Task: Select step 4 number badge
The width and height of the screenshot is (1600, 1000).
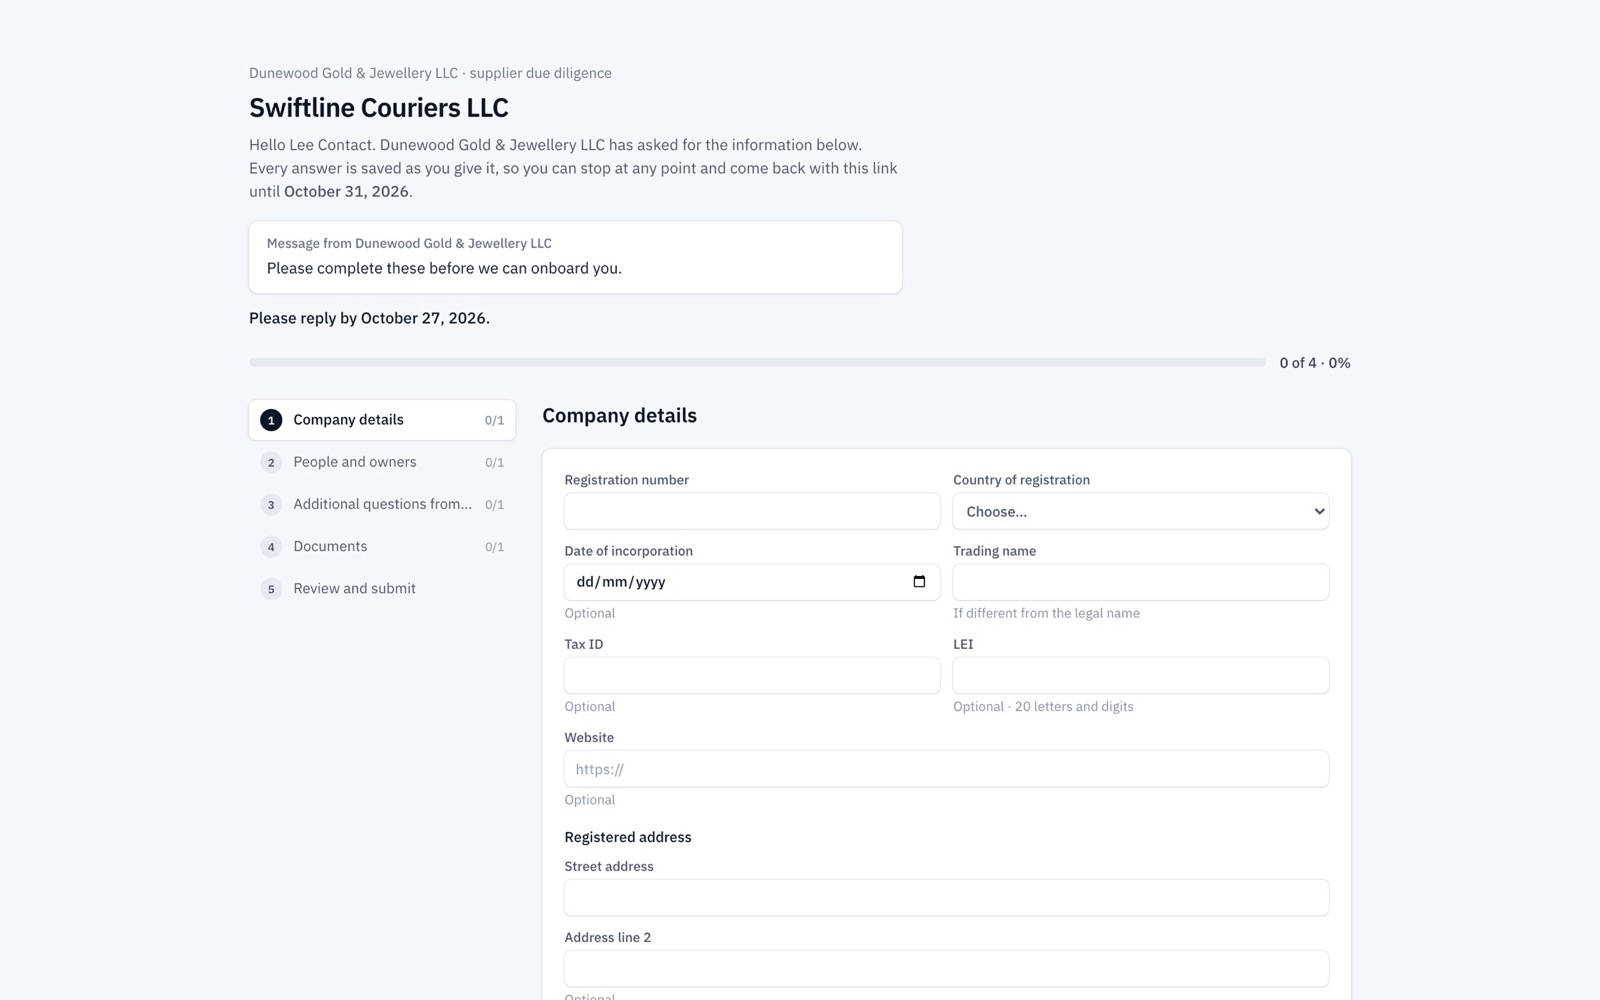Action: 271,547
